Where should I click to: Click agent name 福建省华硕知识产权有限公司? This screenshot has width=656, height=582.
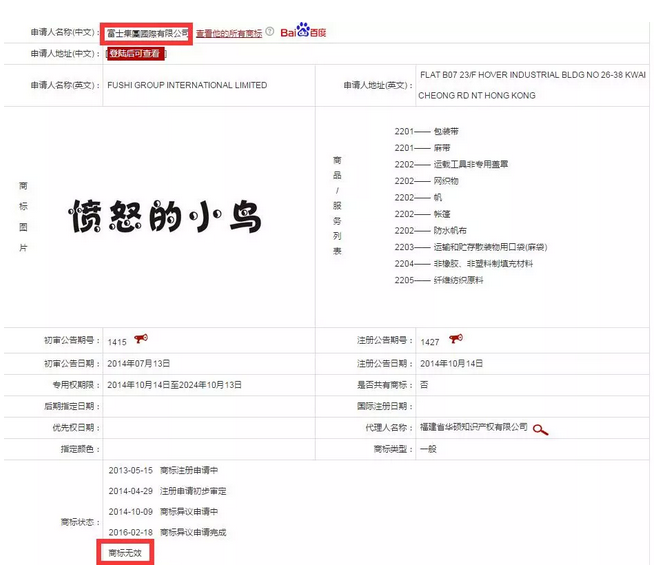[474, 428]
